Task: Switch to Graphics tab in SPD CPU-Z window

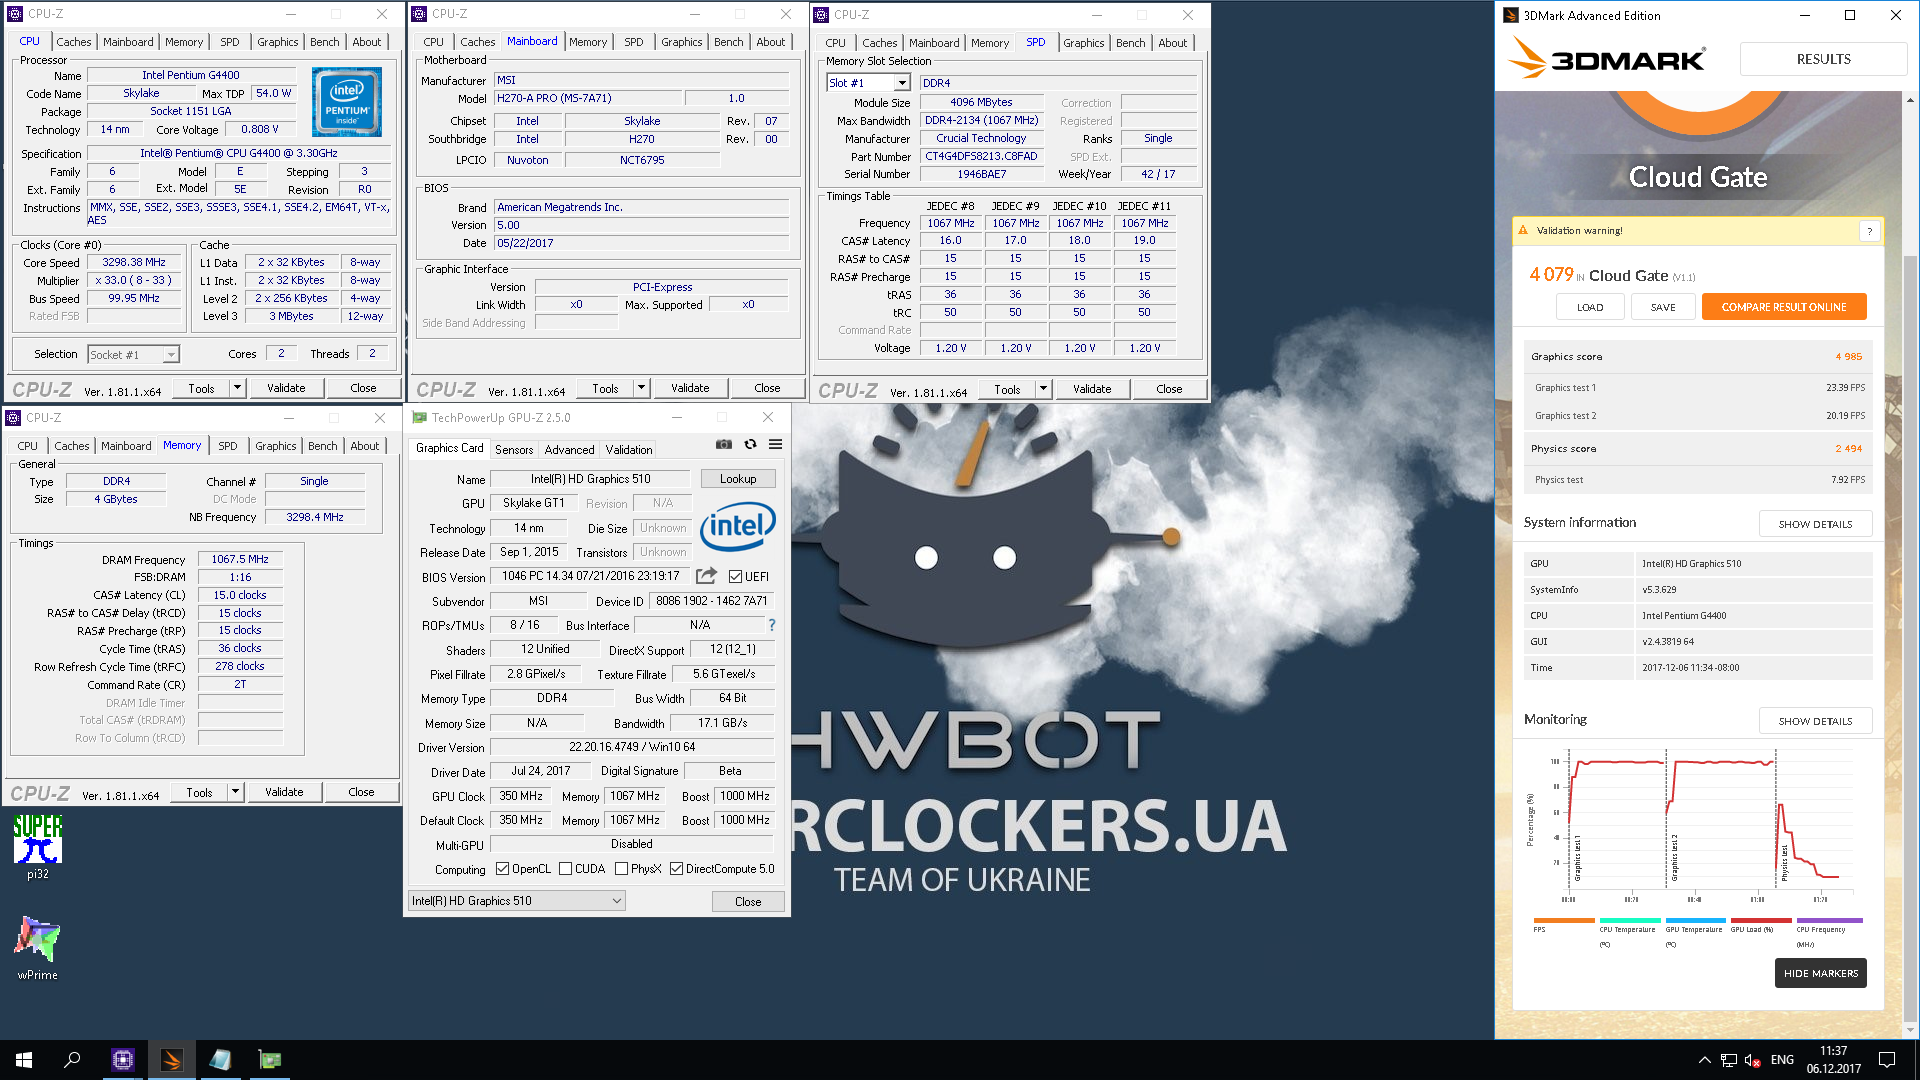Action: 1083,43
